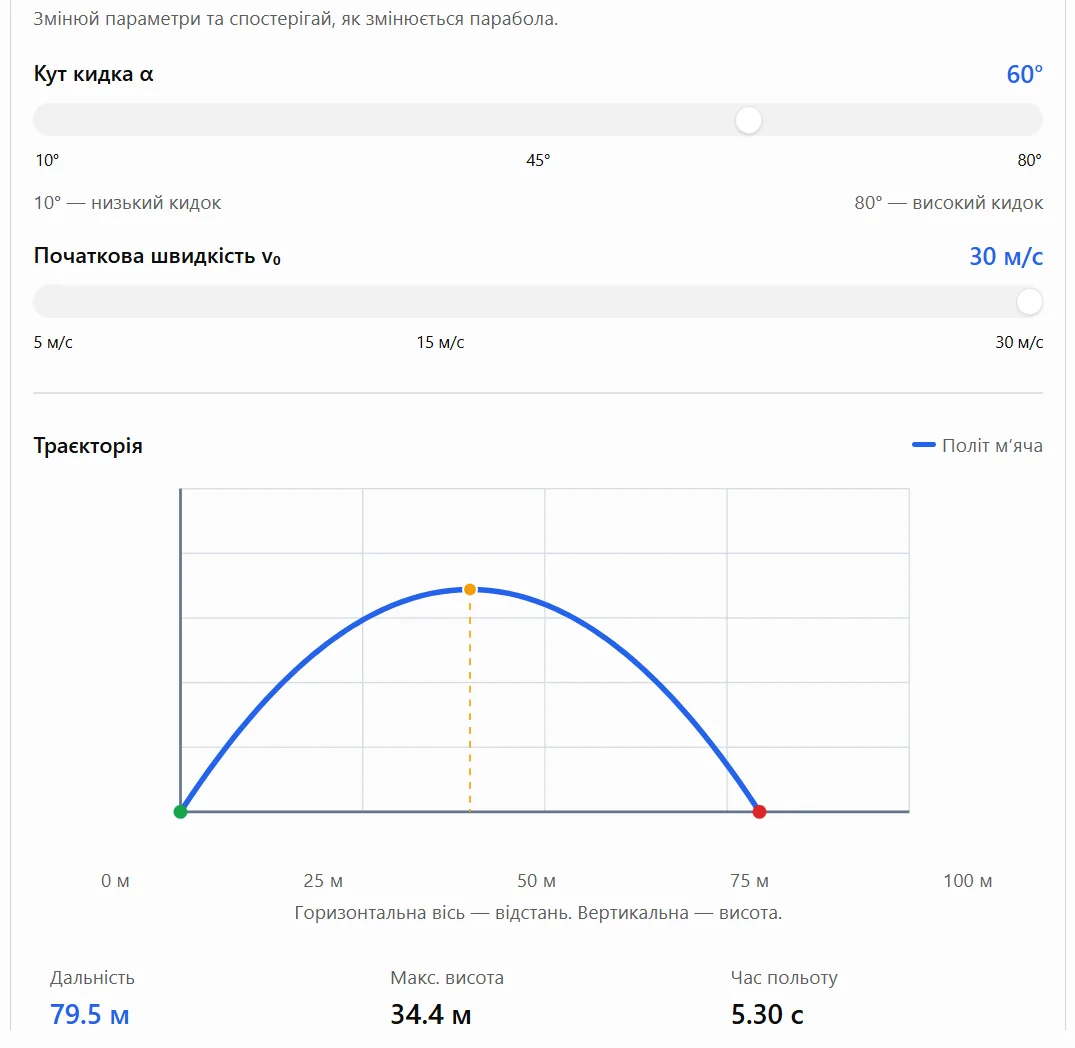Click the Кут кидка α label
The width and height of the screenshot is (1075, 1048).
tap(93, 74)
